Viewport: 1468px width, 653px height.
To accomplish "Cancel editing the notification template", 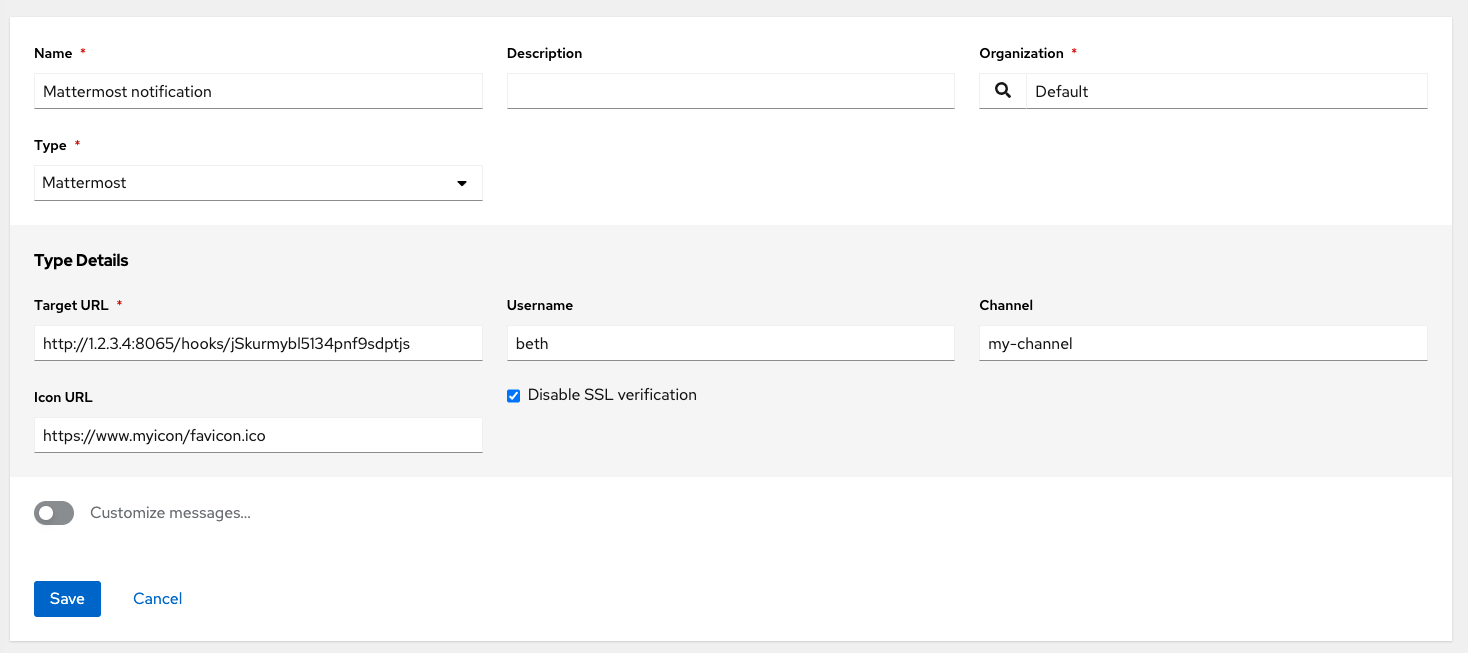I will pyautogui.click(x=156, y=598).
